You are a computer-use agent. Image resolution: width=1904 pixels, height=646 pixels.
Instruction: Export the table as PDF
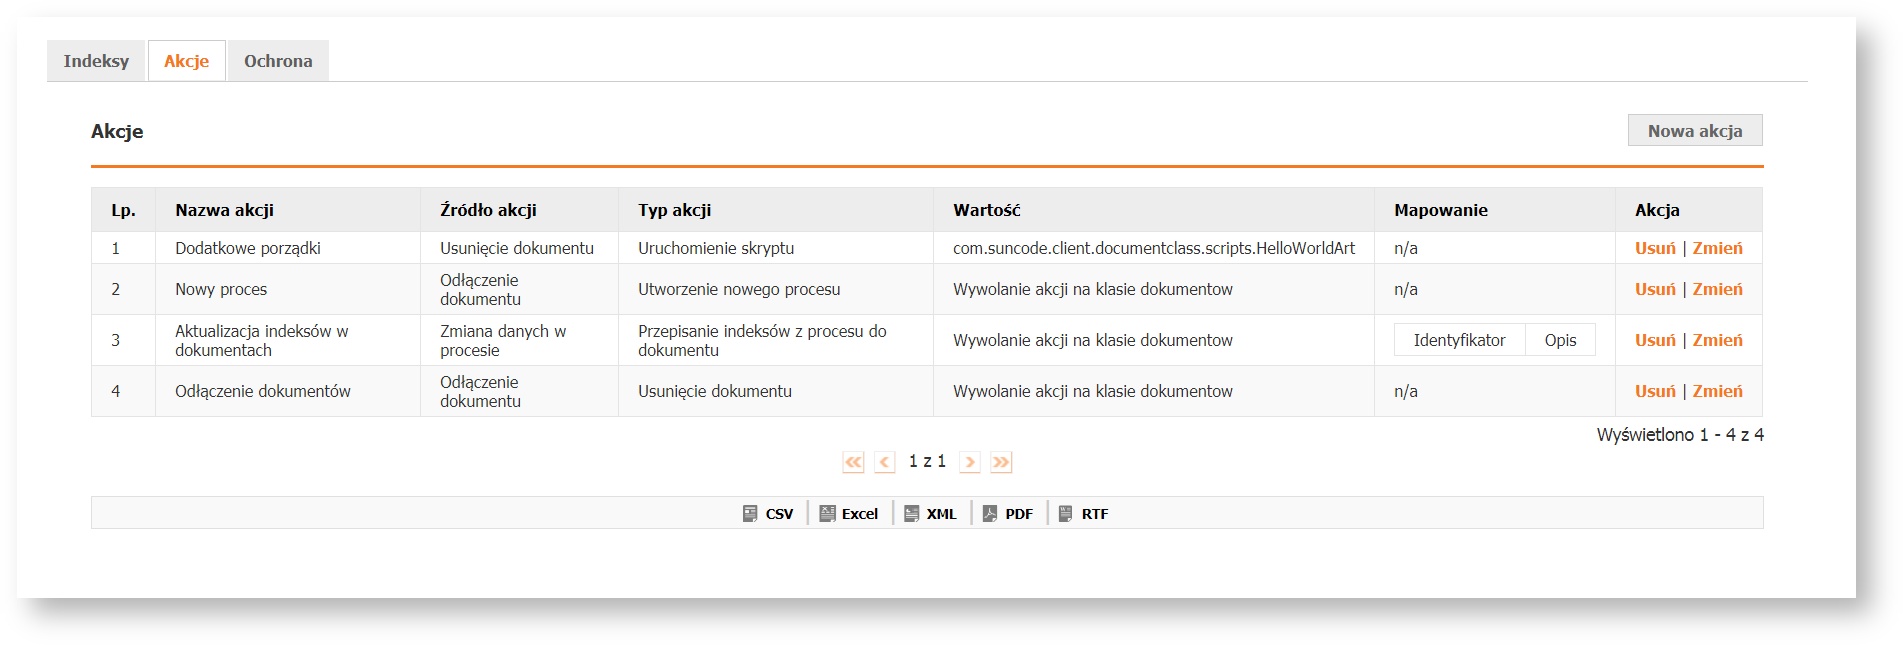point(1008,514)
